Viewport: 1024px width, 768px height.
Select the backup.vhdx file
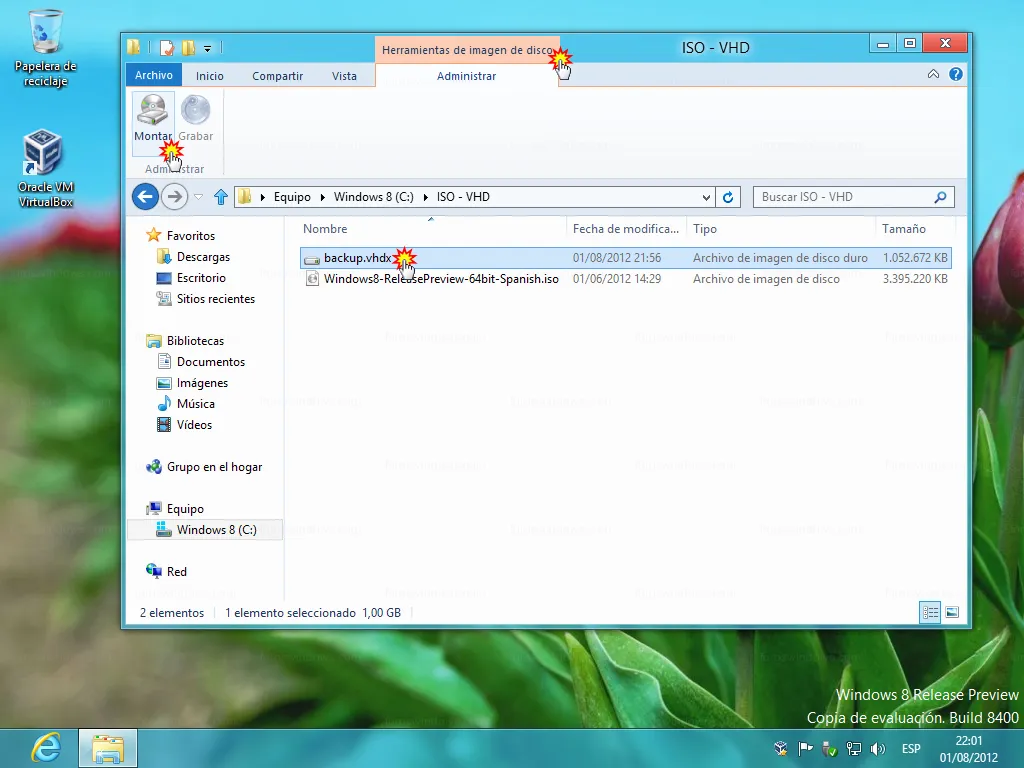point(625,258)
